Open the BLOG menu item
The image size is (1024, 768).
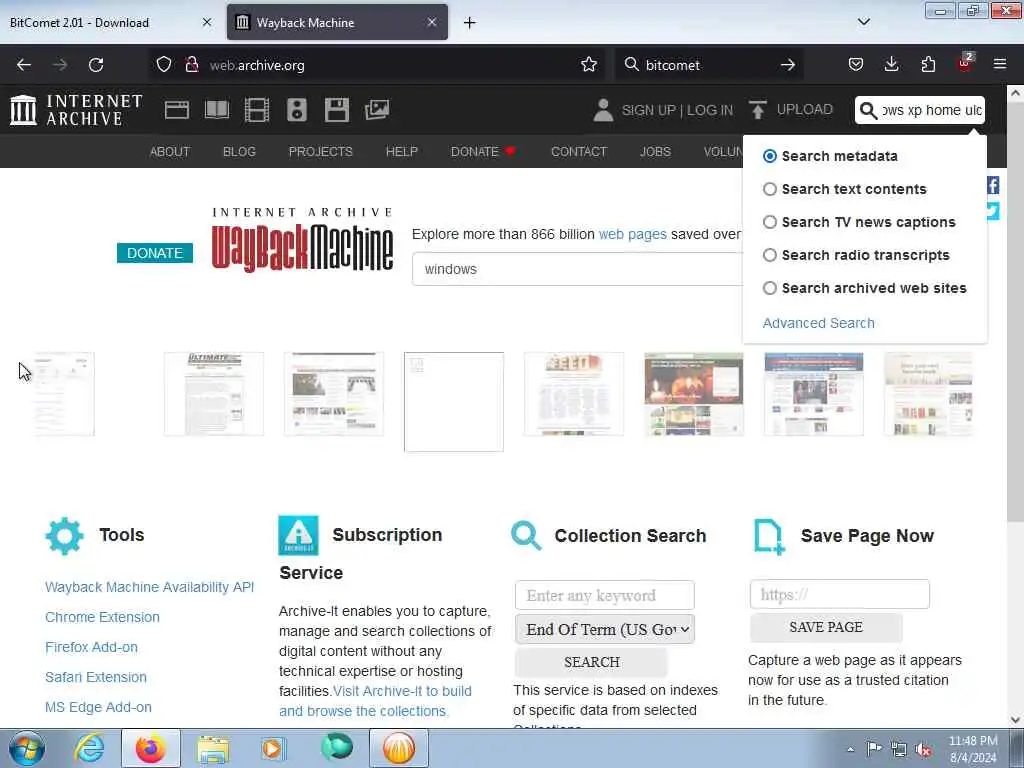point(239,152)
